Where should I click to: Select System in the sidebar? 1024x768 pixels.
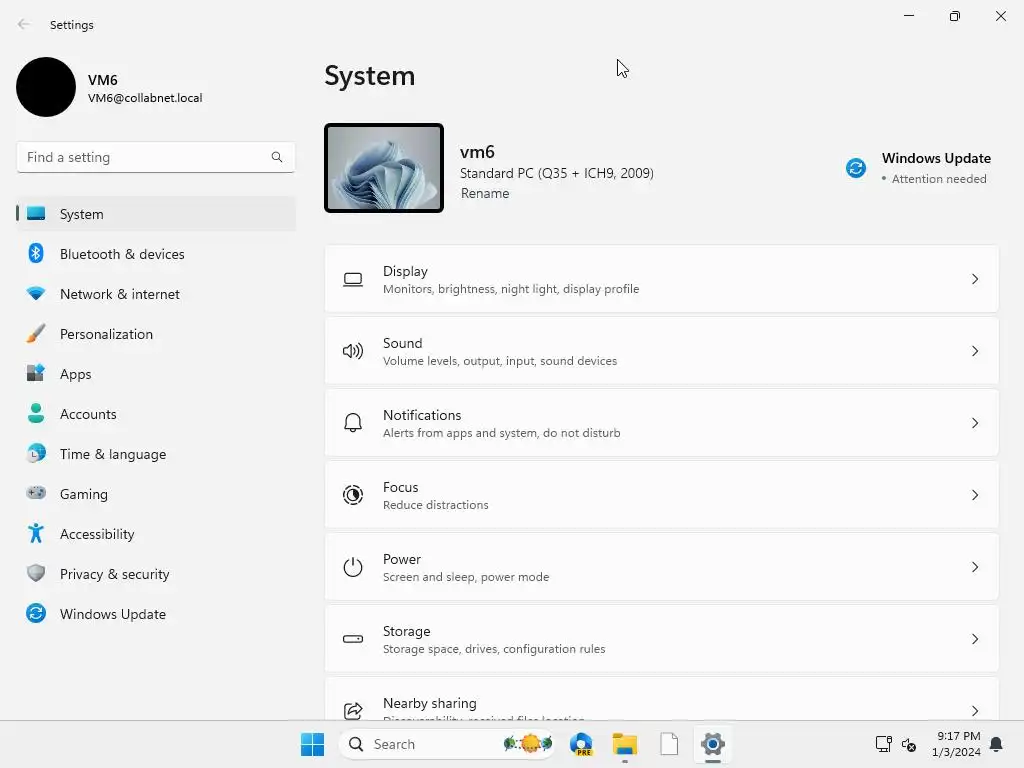156,214
